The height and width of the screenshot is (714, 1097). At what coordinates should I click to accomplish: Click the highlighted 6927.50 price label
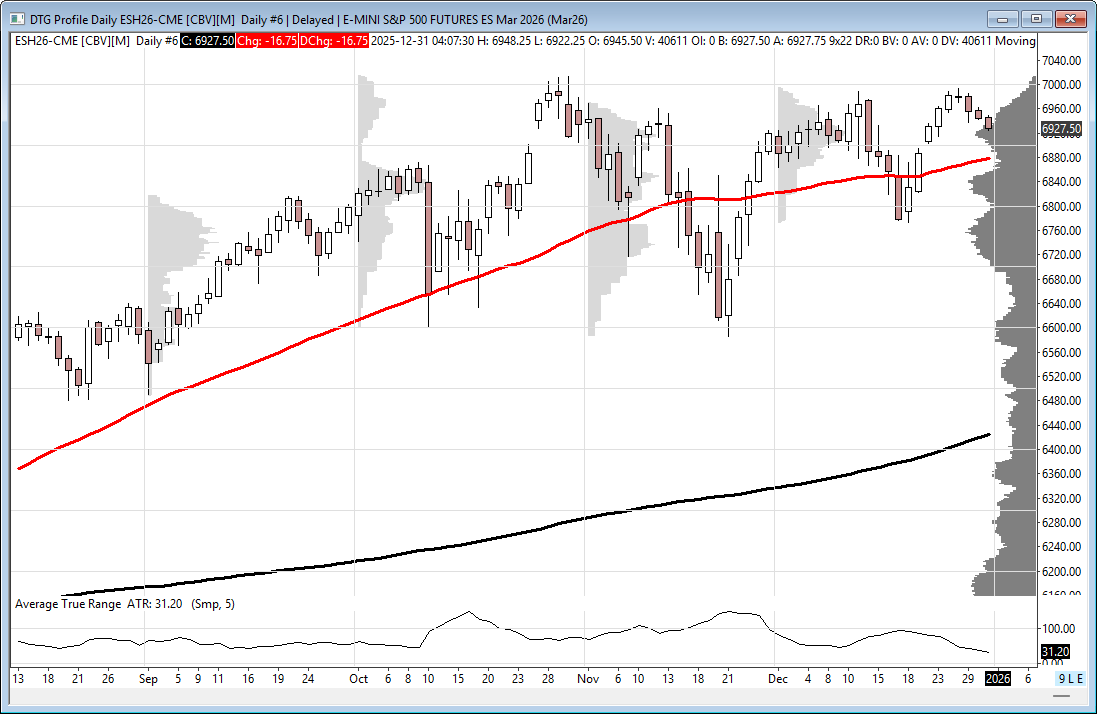point(1060,129)
